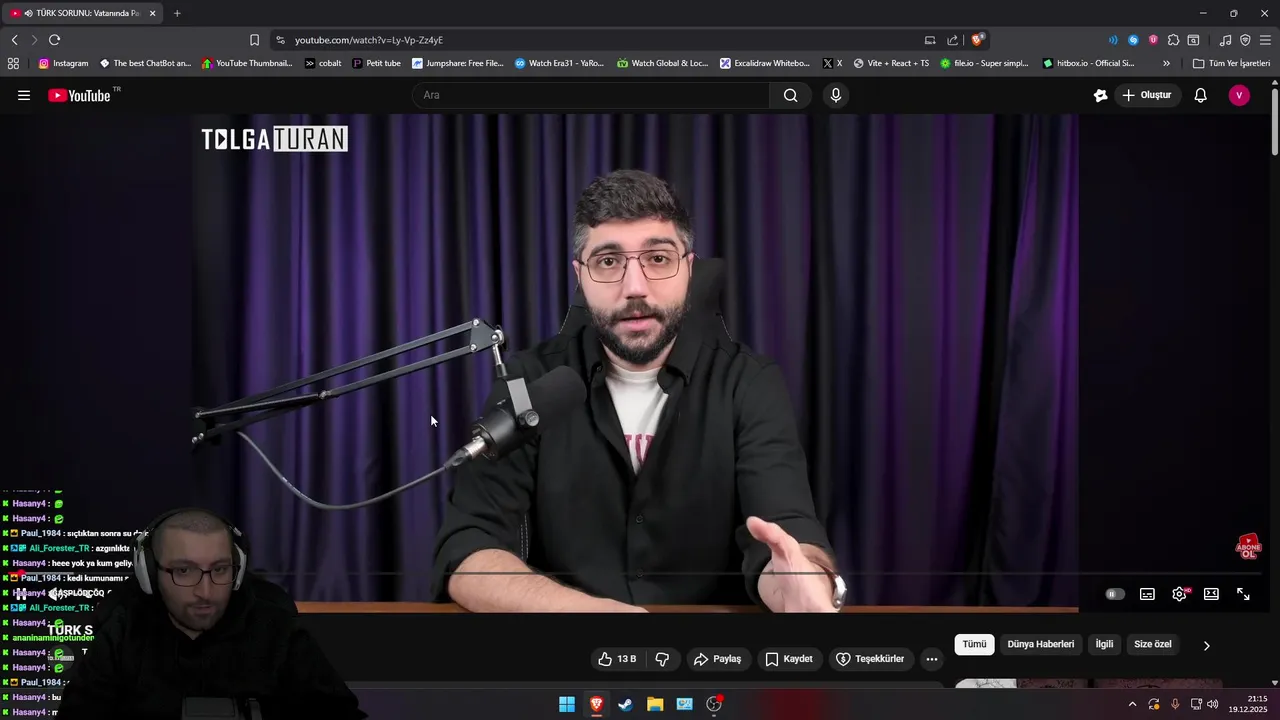
Task: Switch player to theater mode
Action: pyautogui.click(x=1211, y=594)
